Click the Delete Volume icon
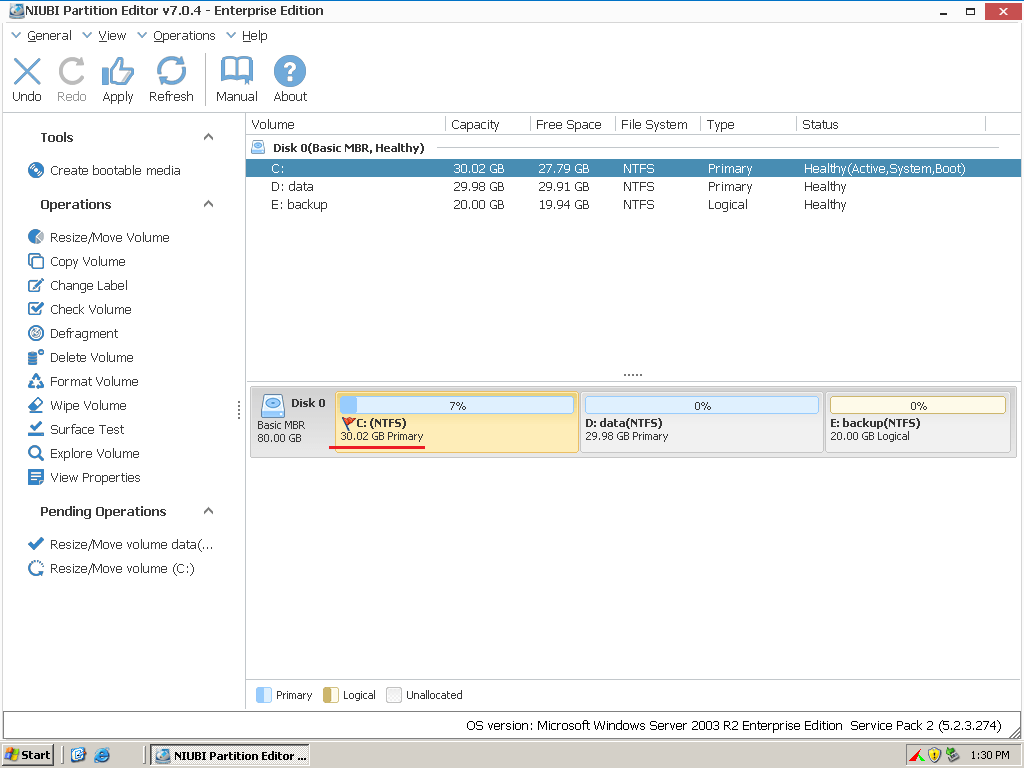The image size is (1024, 768). [x=36, y=357]
